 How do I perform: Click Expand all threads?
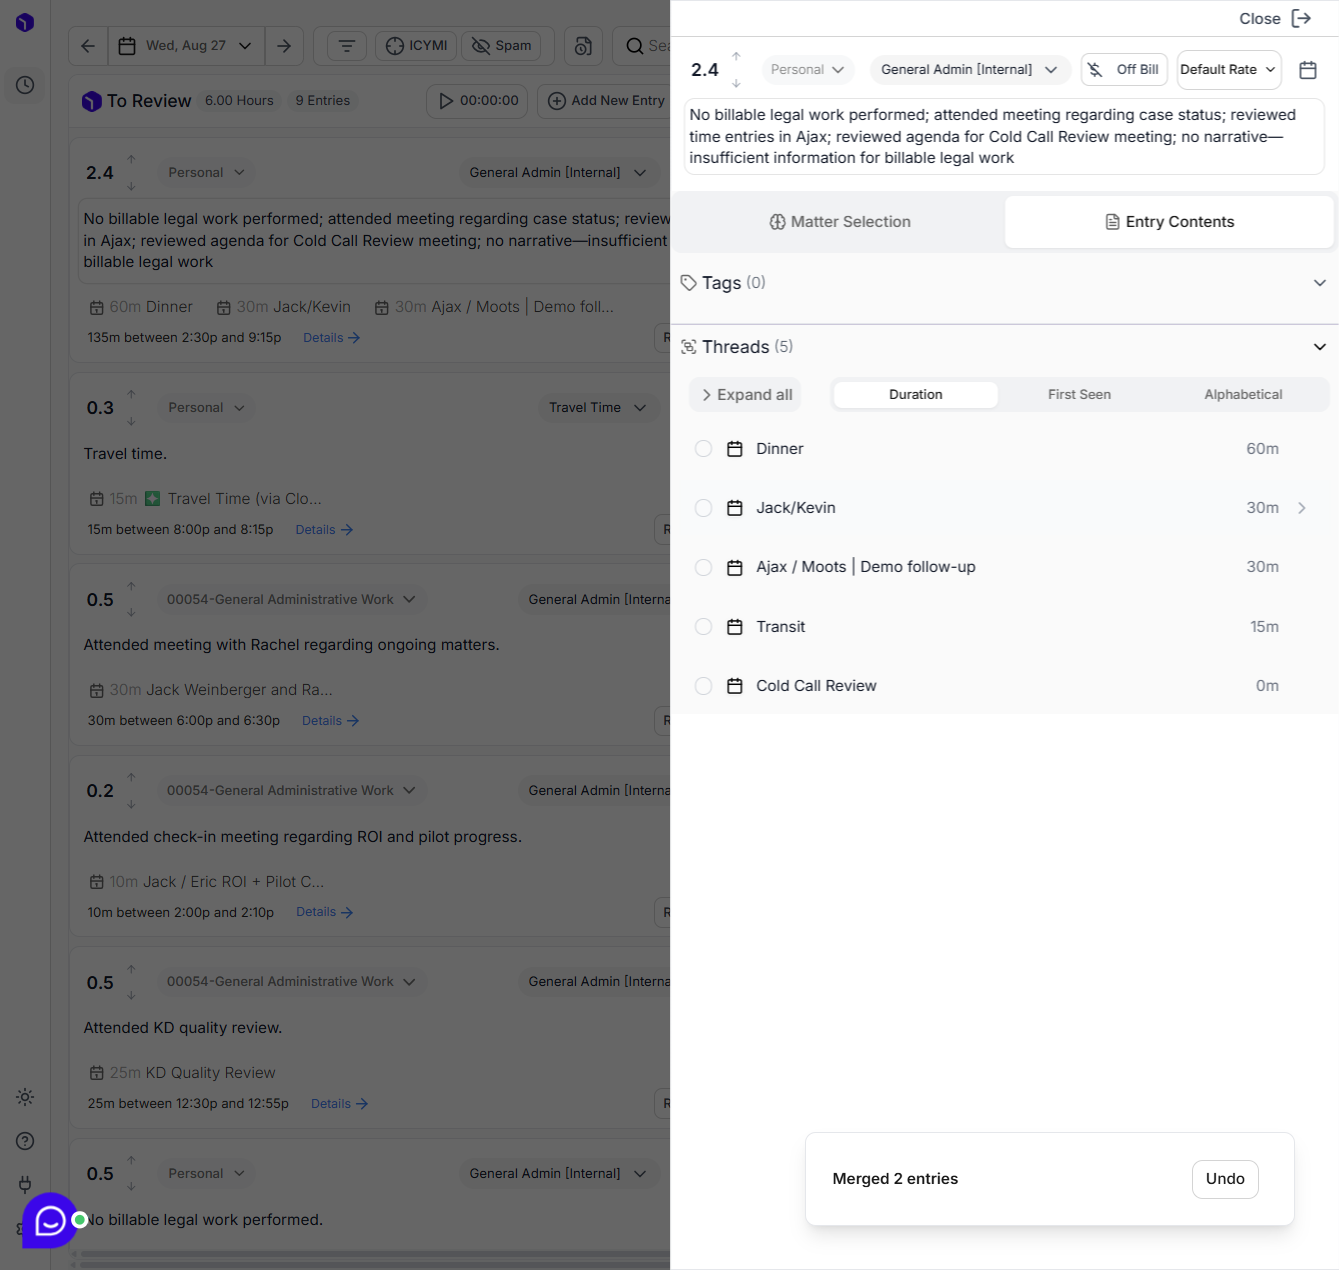(x=746, y=395)
